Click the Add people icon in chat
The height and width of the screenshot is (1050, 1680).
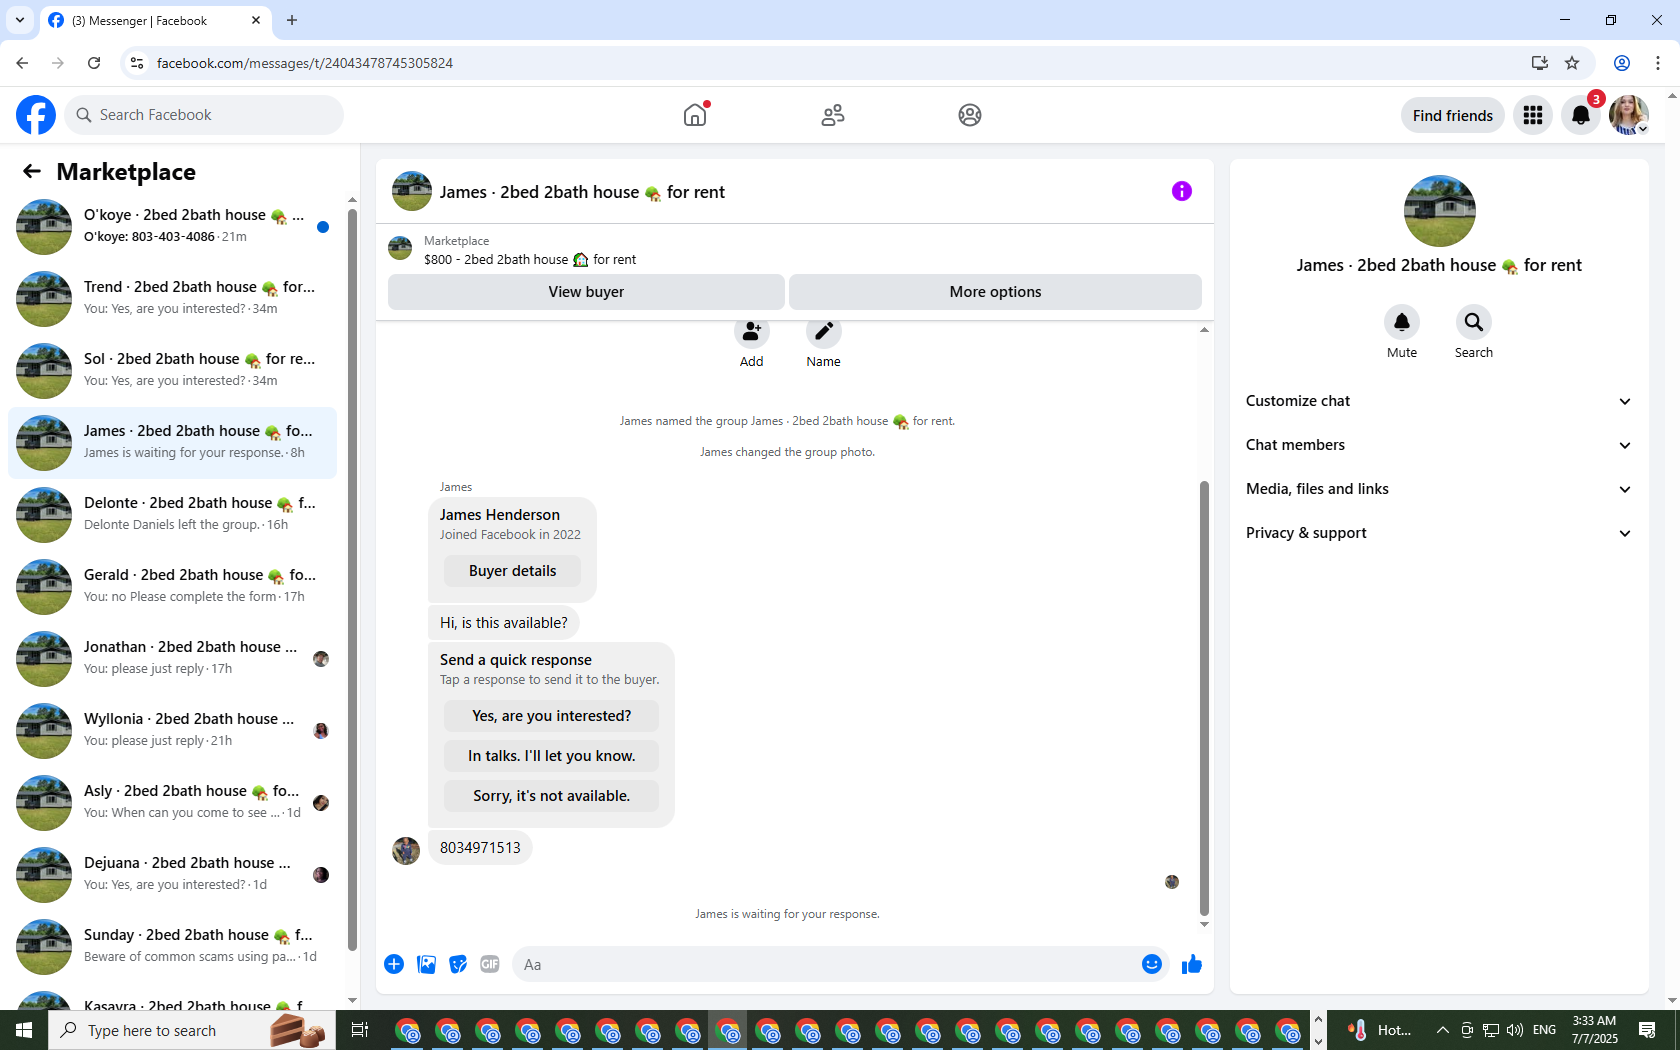[x=752, y=332]
